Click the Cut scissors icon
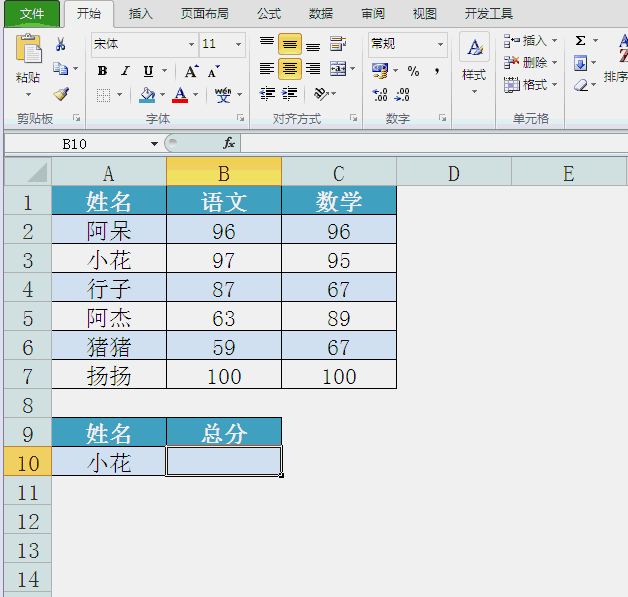 (x=61, y=44)
